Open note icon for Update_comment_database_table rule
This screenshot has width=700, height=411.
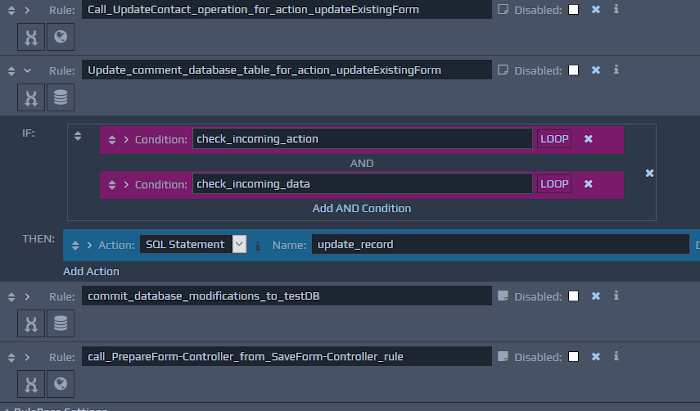503,70
